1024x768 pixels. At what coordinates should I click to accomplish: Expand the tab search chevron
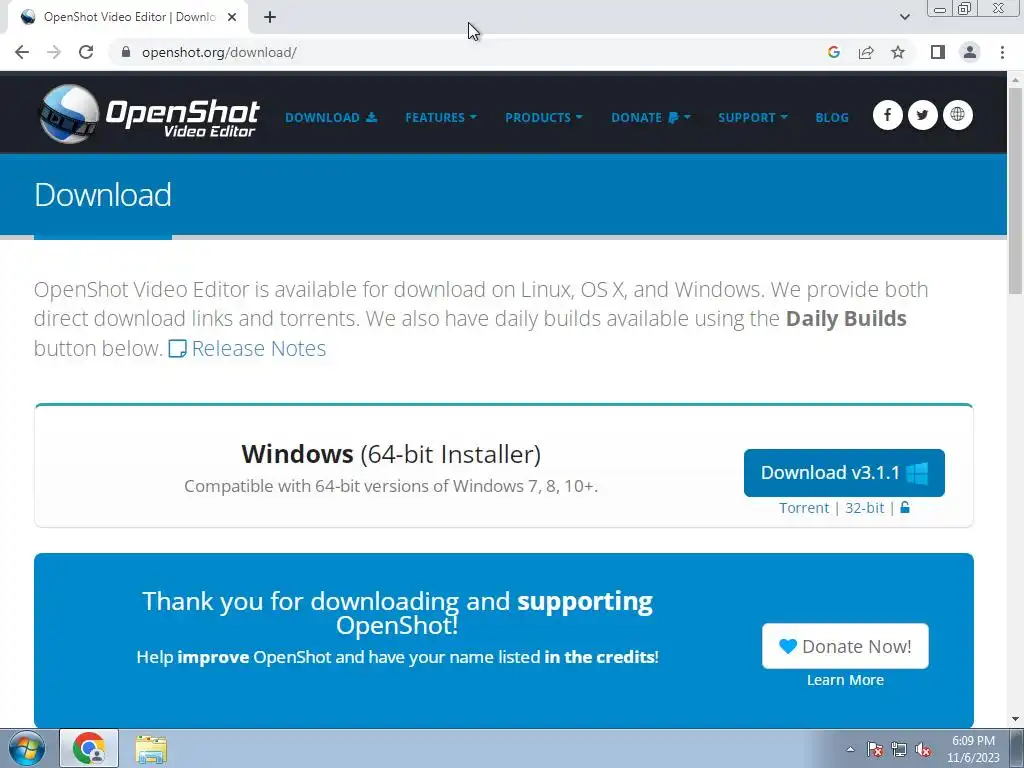[904, 17]
